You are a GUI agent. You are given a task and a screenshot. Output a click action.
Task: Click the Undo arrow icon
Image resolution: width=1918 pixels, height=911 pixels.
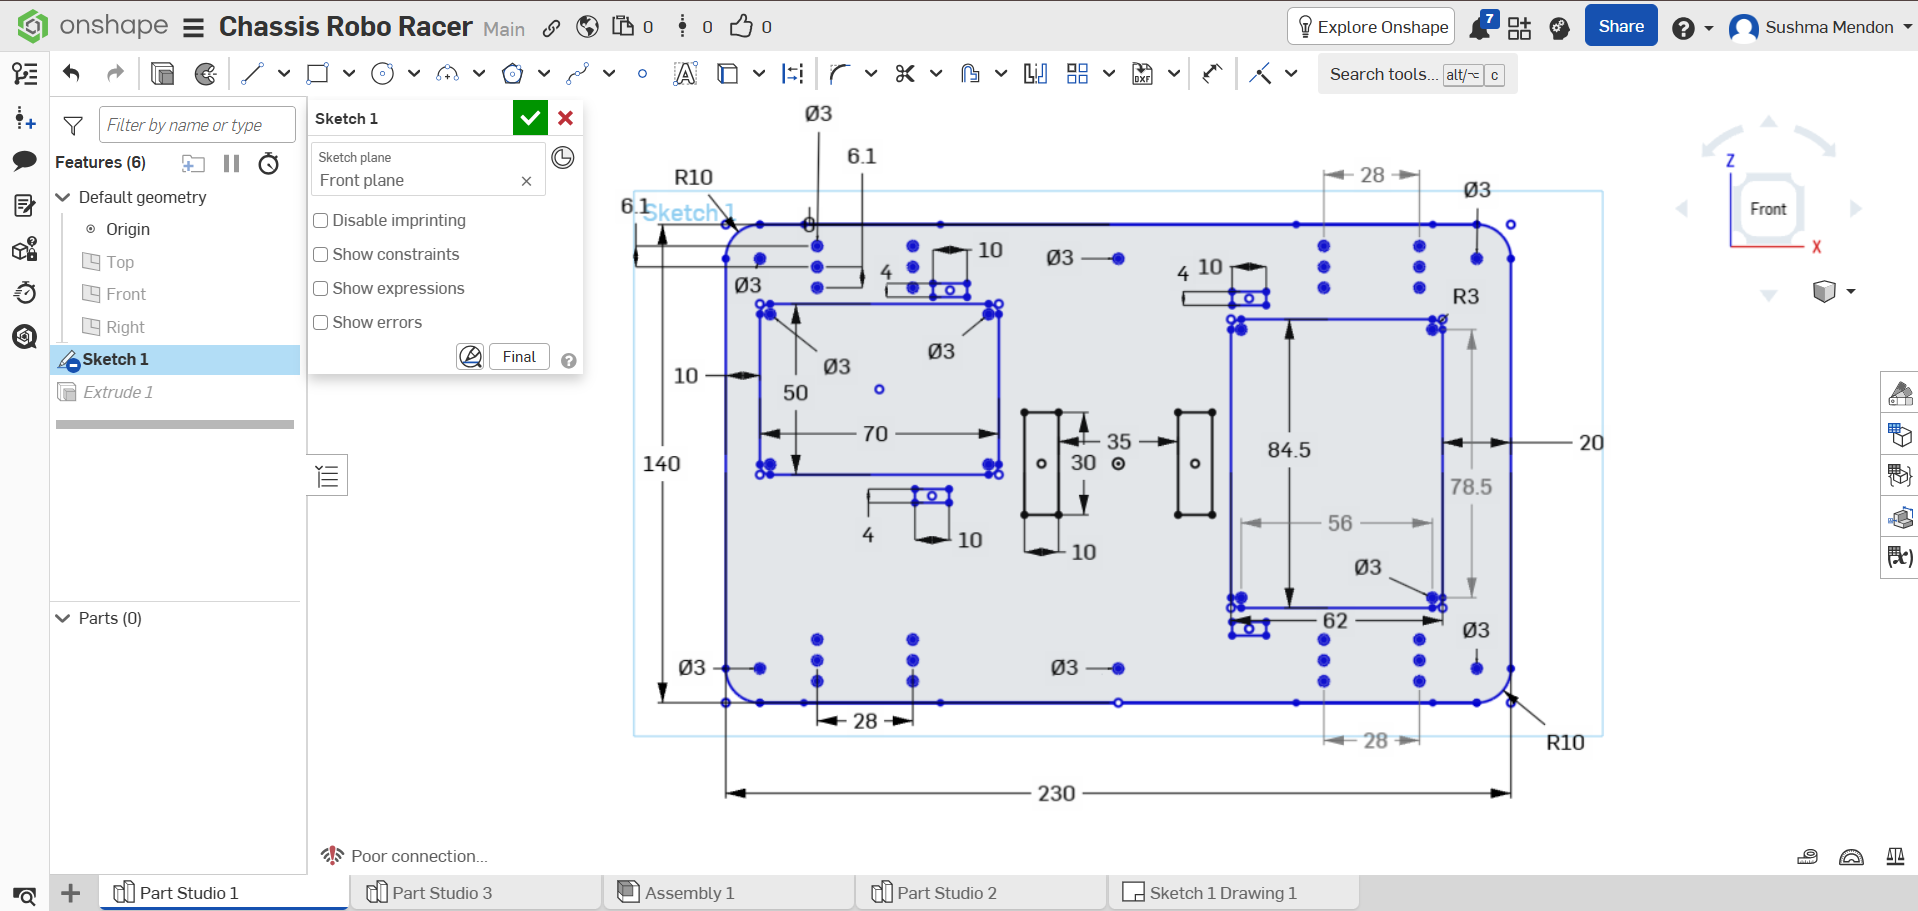(71, 73)
